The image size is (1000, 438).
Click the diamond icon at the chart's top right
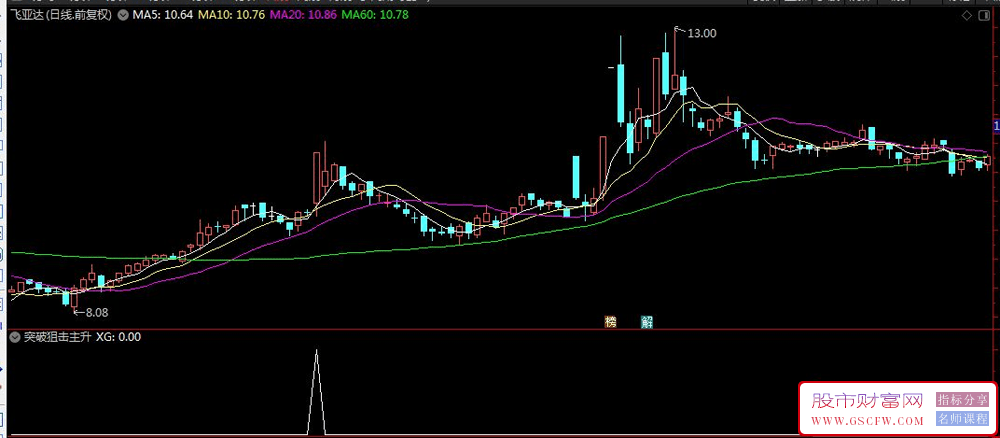pos(967,16)
